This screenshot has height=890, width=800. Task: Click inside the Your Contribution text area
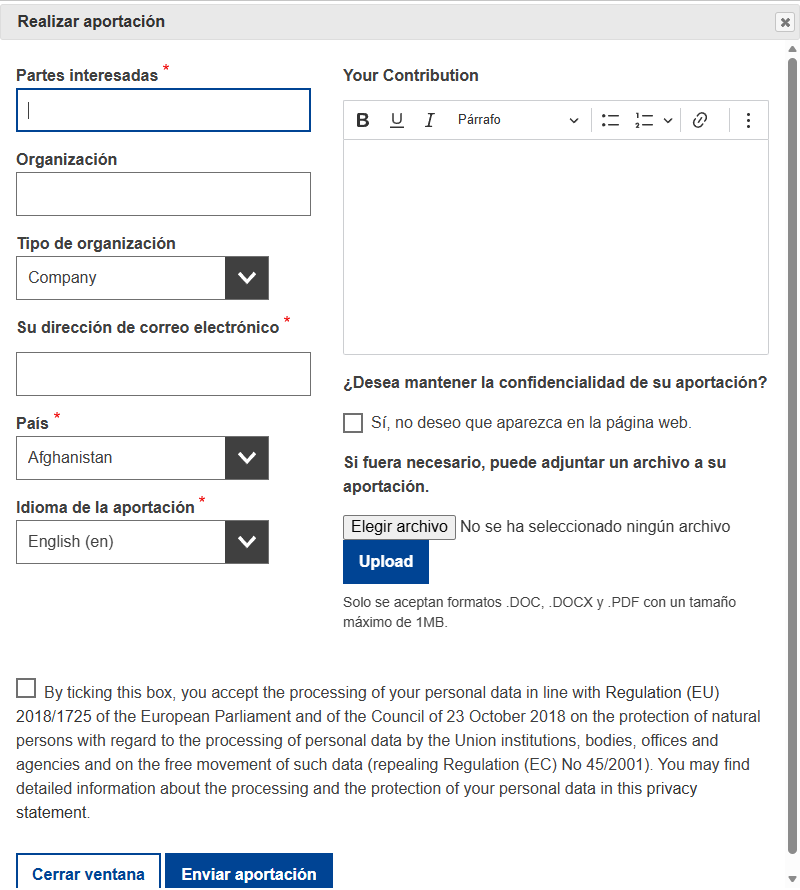556,247
